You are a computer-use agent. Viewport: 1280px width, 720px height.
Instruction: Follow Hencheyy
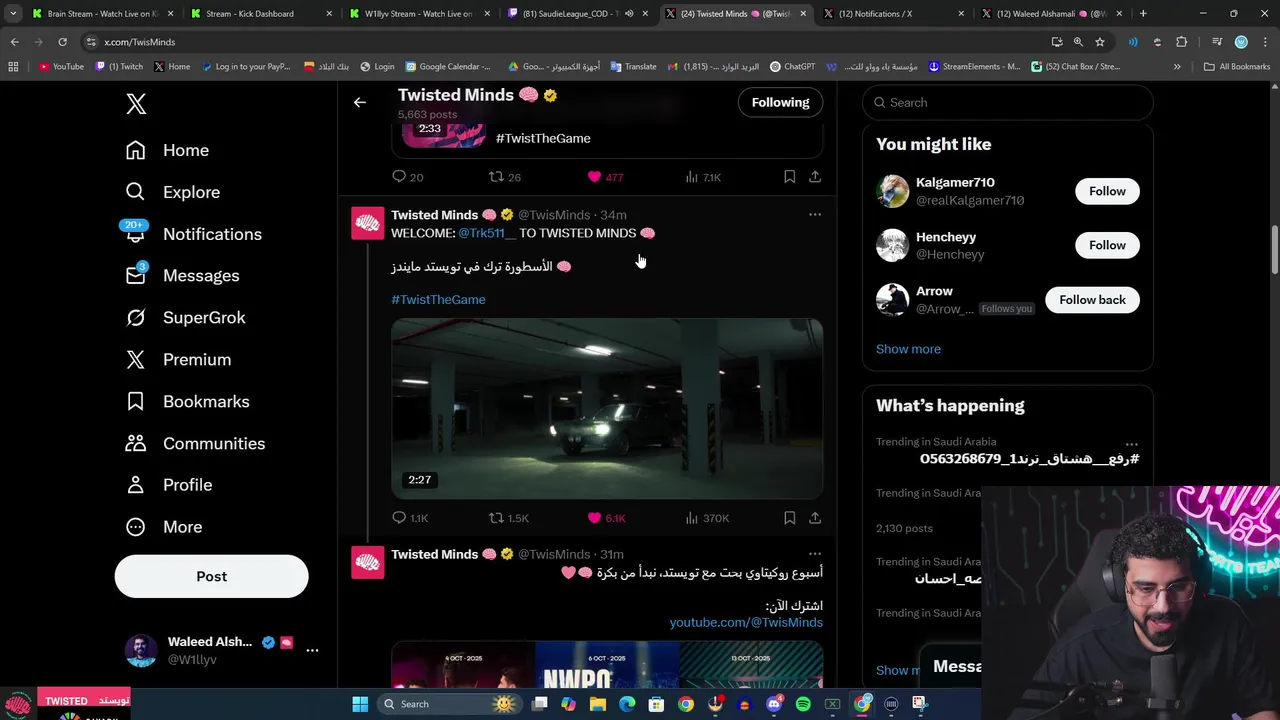1107,245
